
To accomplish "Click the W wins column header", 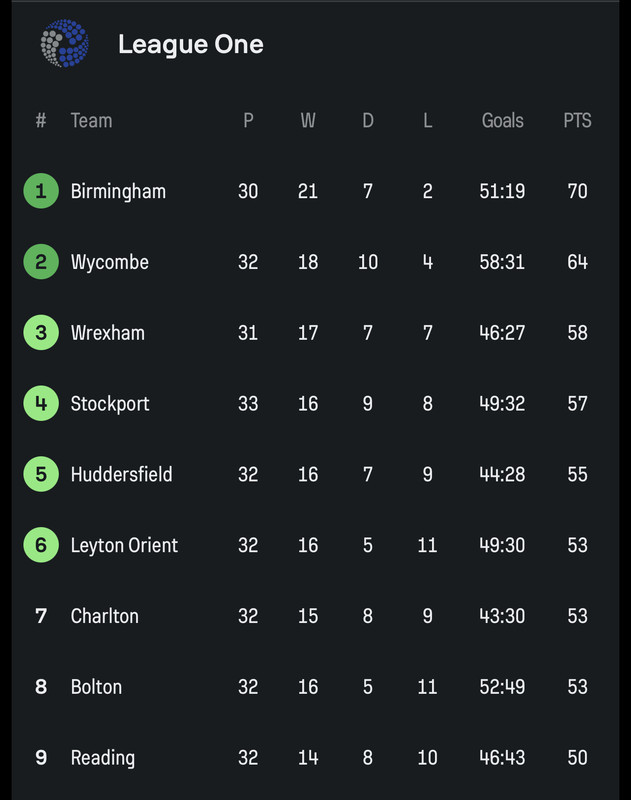I will click(308, 121).
